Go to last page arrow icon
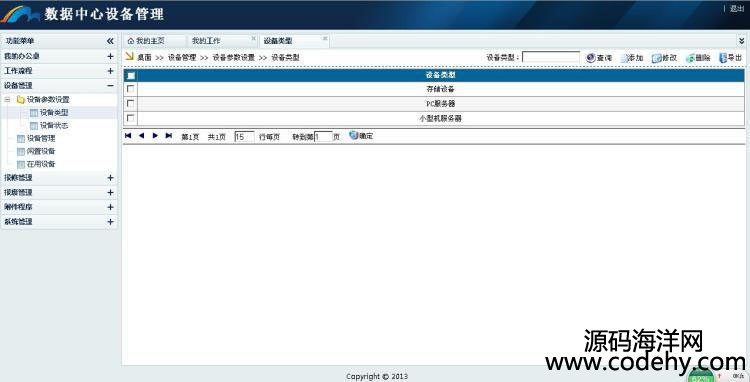The width and height of the screenshot is (750, 382). 168,136
